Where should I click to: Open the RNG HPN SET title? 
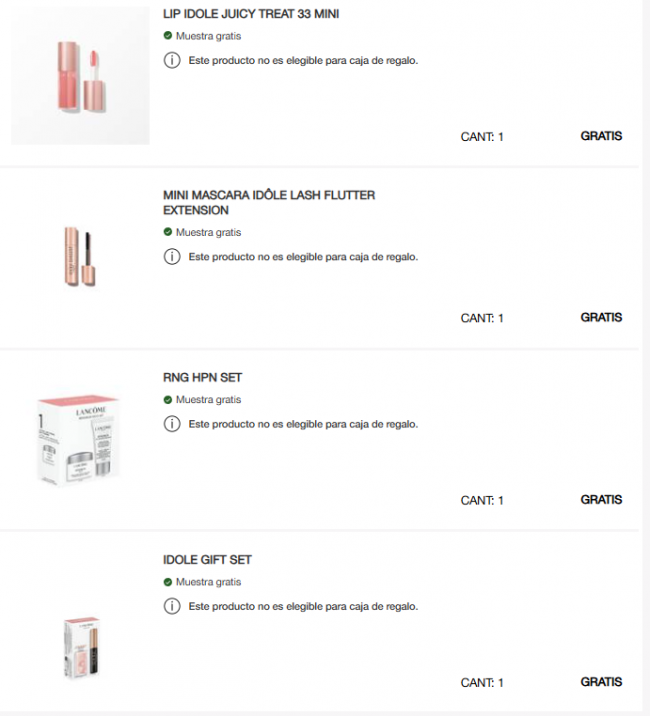pos(202,378)
